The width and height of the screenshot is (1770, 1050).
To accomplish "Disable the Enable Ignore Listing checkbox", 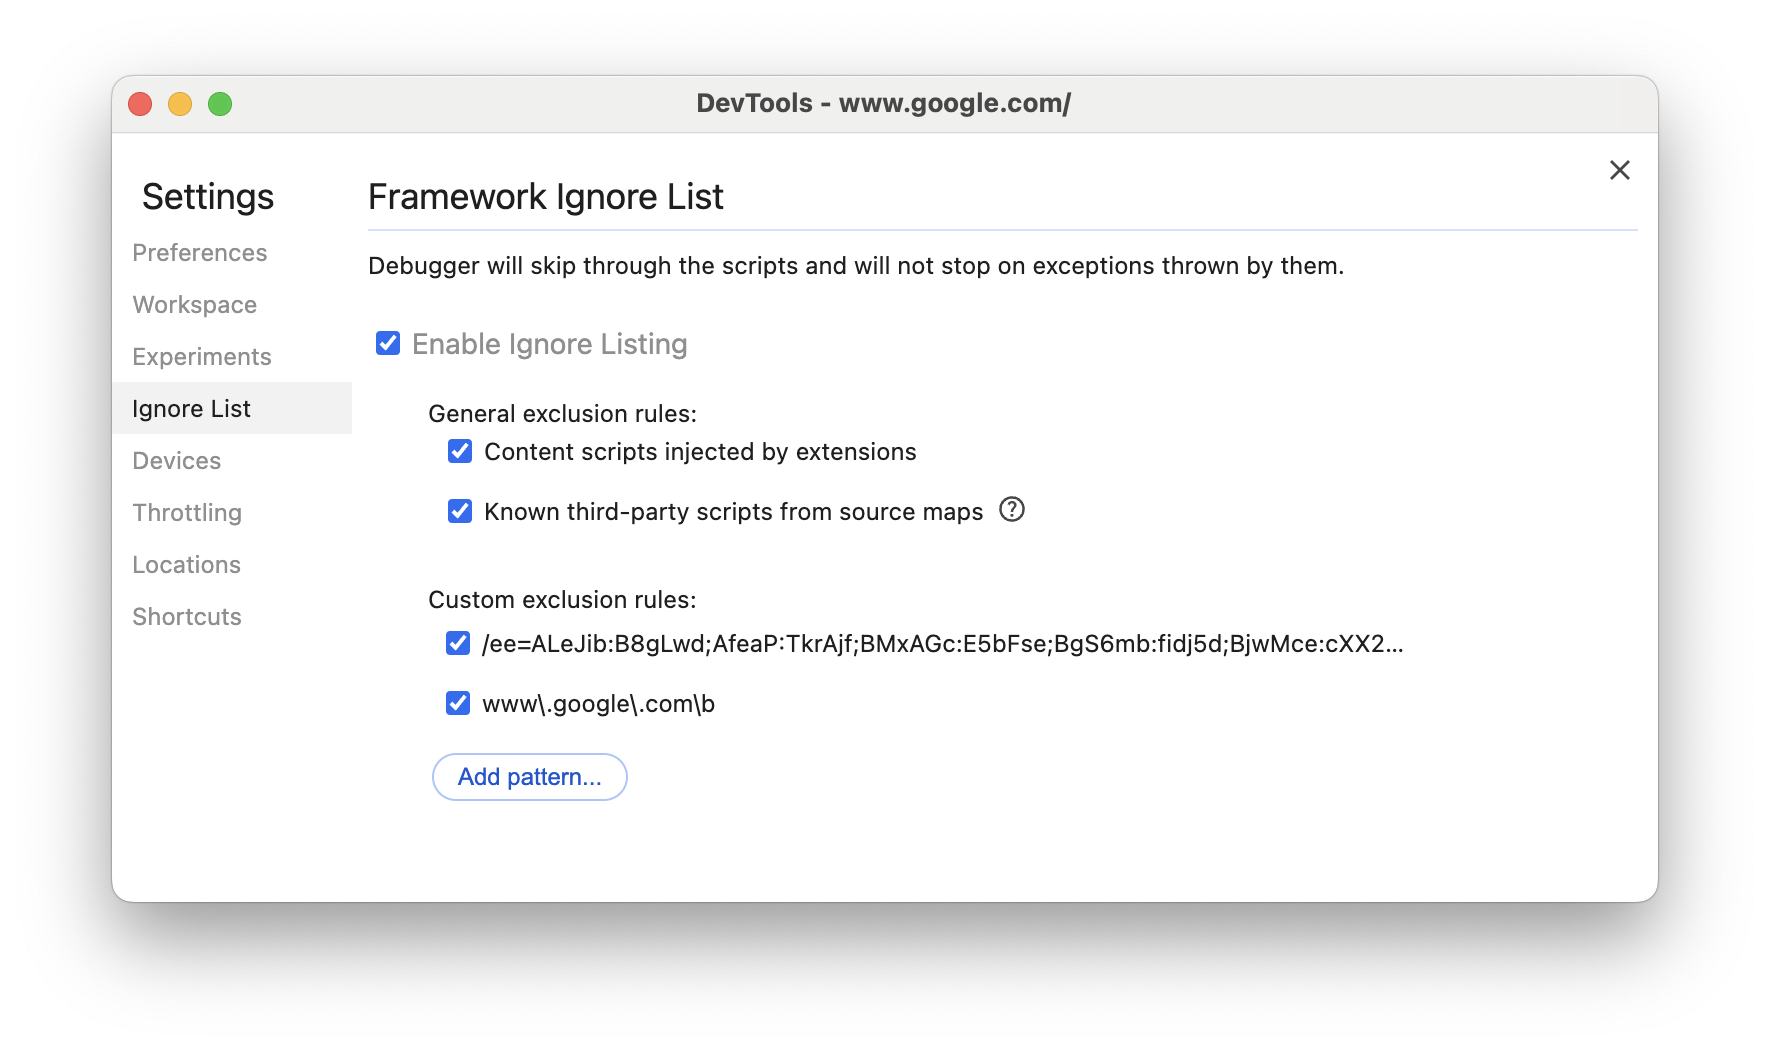I will (387, 343).
